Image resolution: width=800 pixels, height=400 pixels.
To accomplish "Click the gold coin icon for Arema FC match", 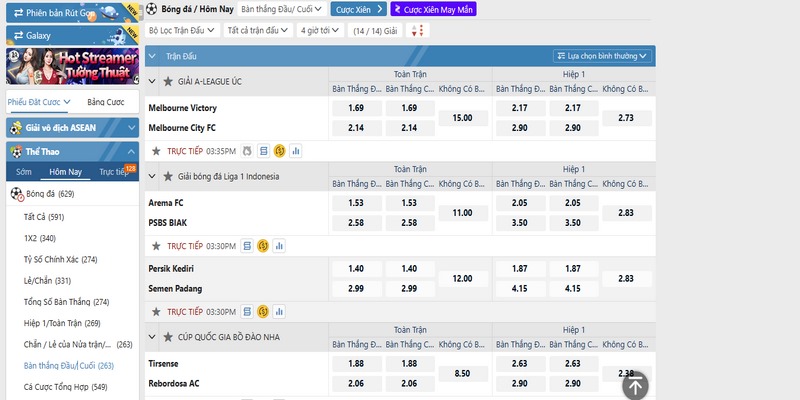I will 262,246.
